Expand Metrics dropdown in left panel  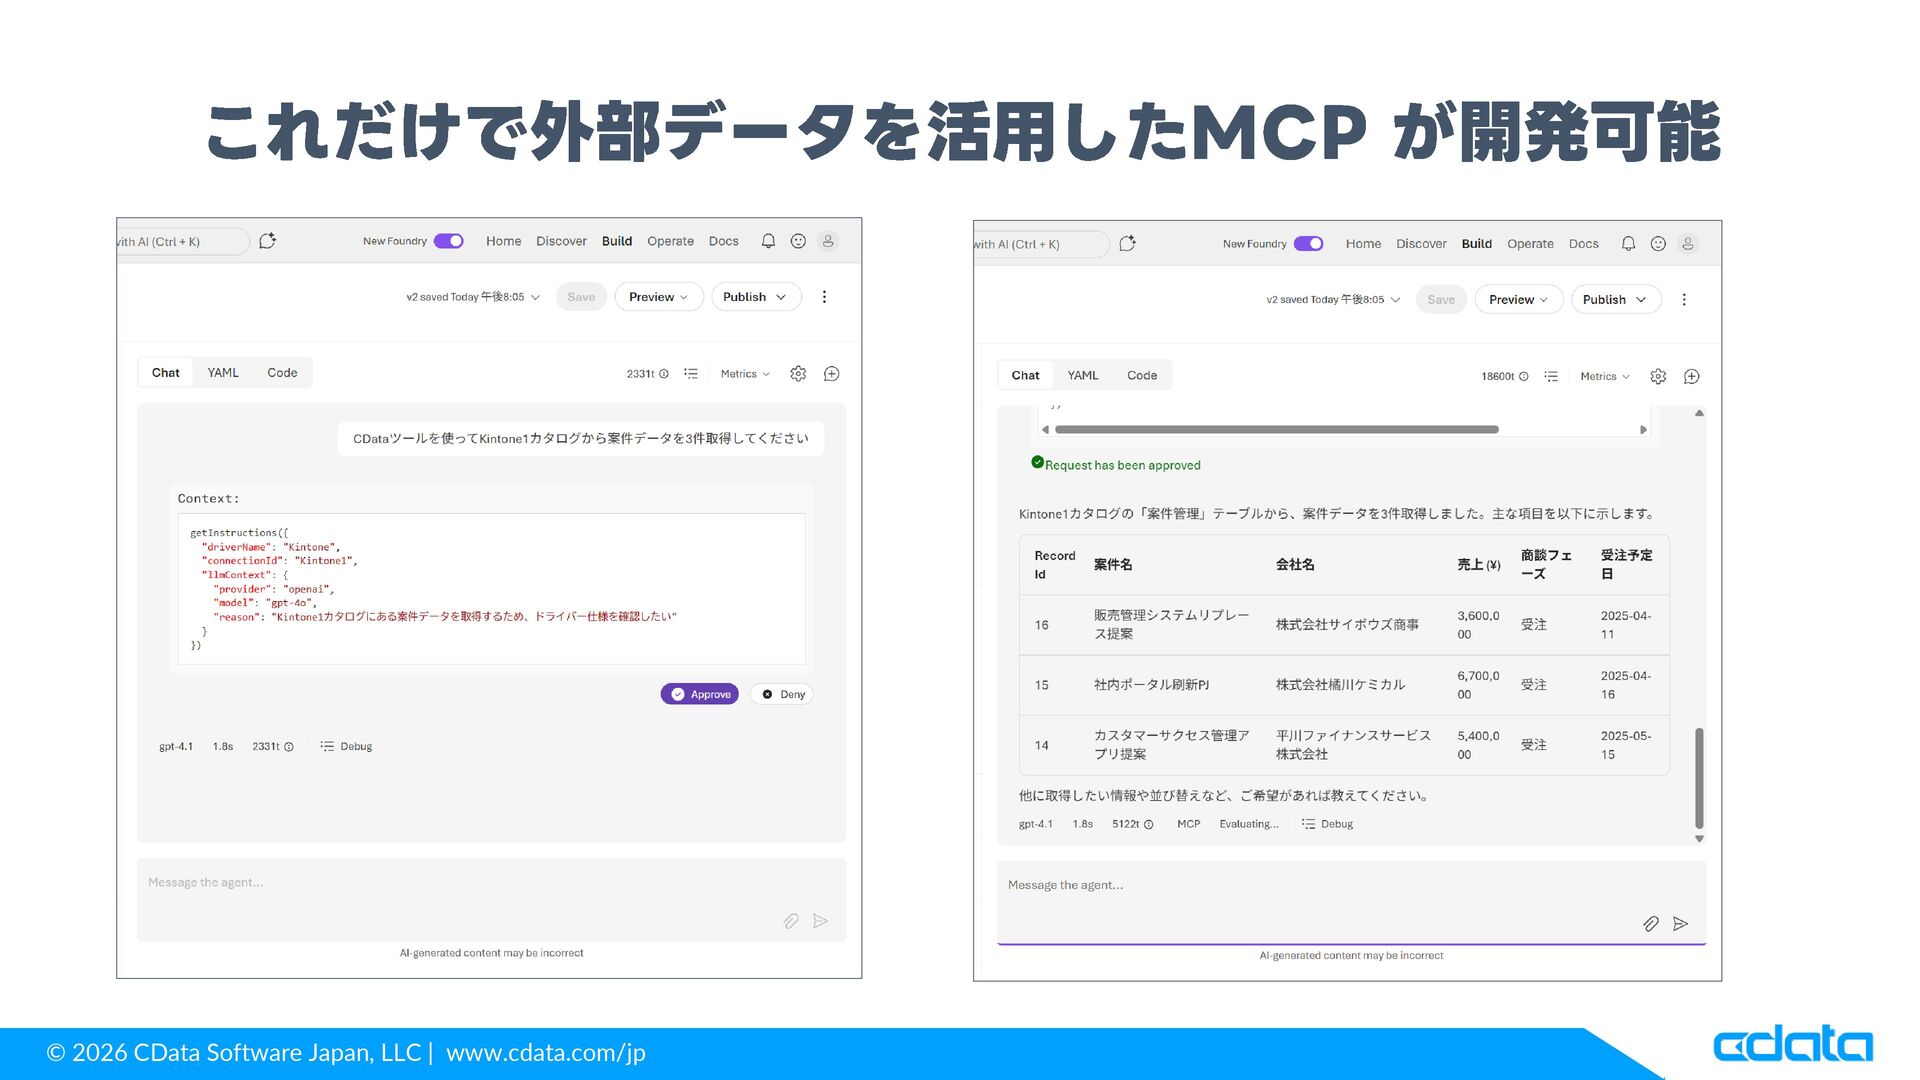(x=745, y=374)
